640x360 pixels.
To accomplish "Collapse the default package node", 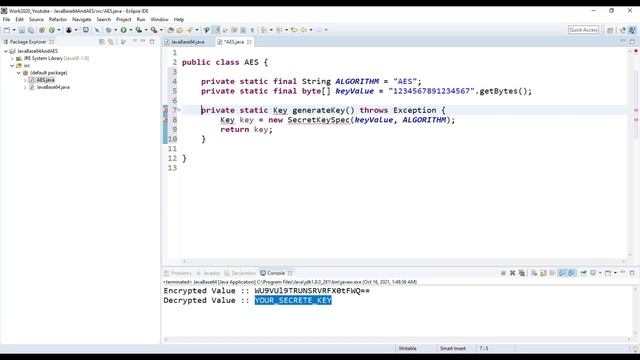I will (19, 73).
